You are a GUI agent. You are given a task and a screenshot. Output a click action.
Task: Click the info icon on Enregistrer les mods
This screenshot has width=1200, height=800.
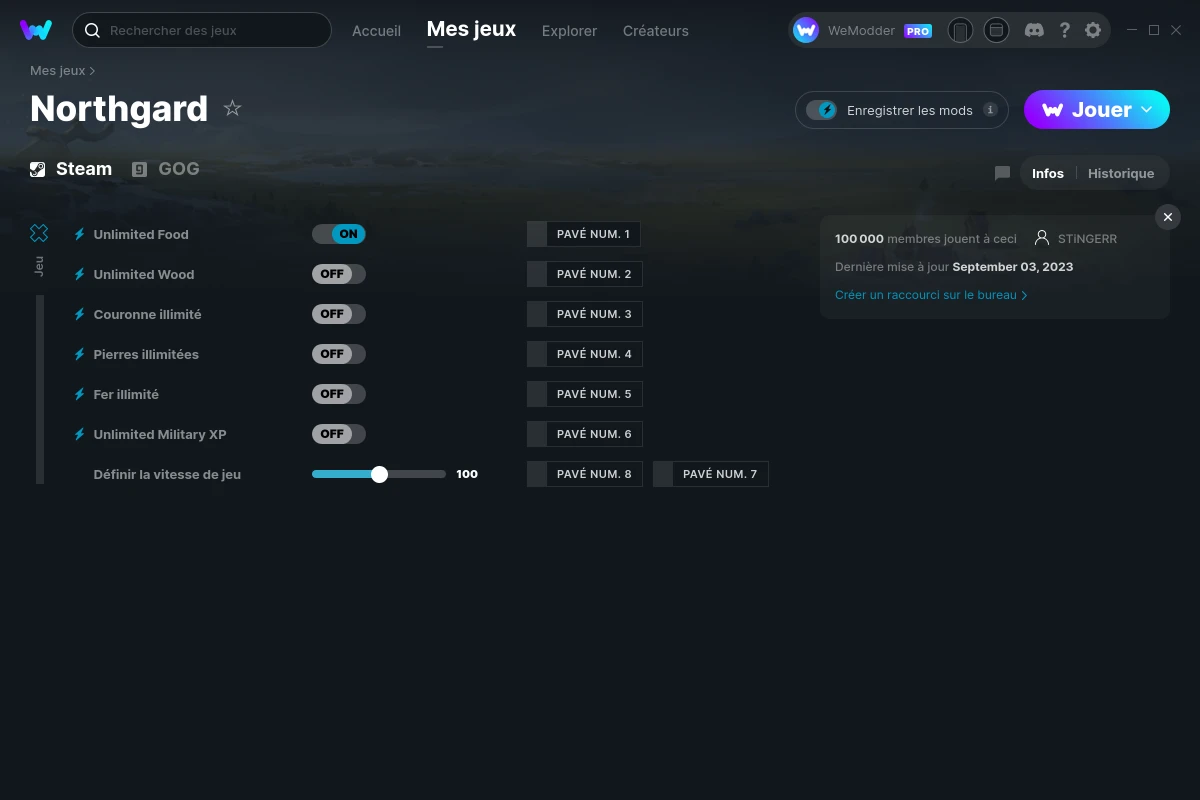click(990, 110)
